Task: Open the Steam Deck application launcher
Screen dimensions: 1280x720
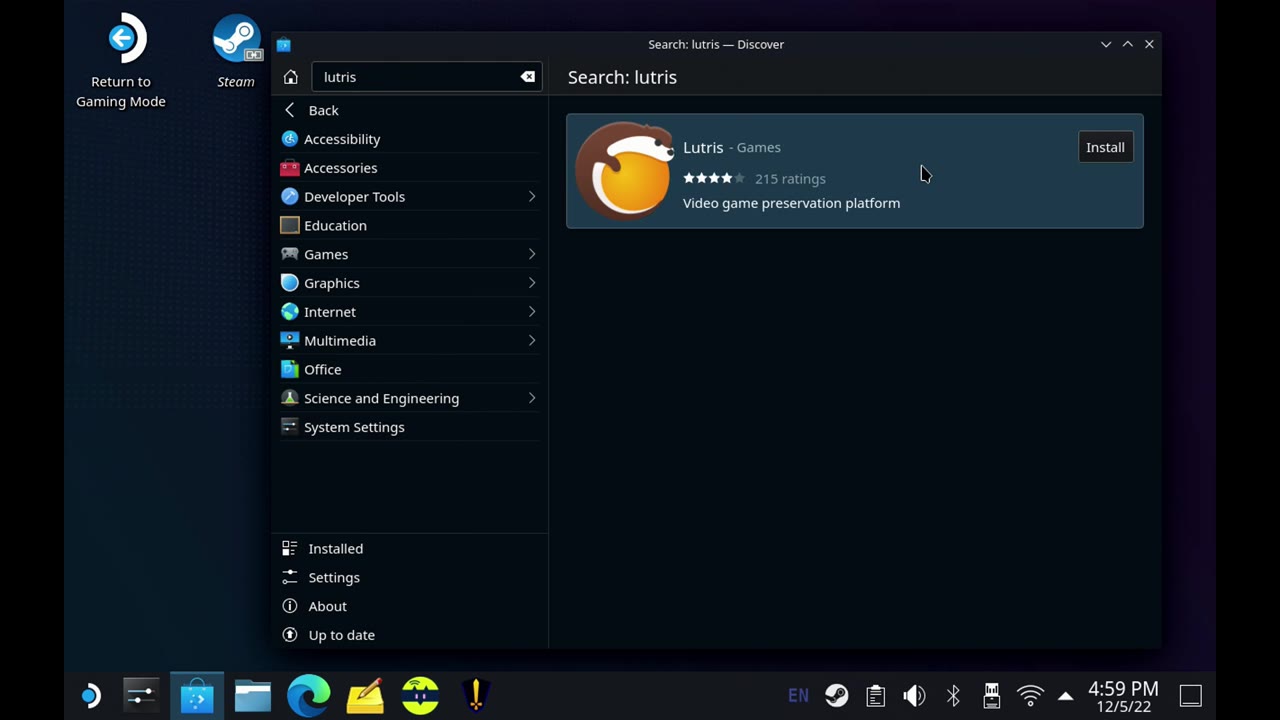Action: point(90,695)
